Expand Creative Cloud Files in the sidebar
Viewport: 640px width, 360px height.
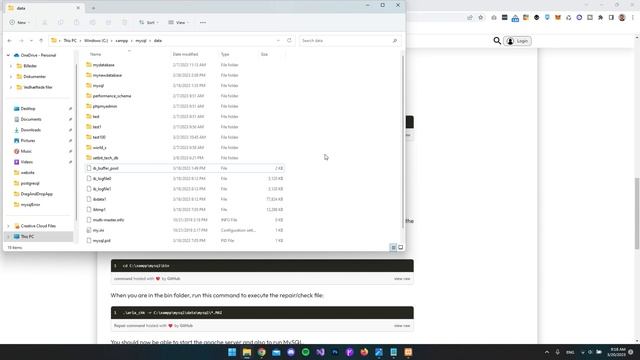tap(8, 226)
